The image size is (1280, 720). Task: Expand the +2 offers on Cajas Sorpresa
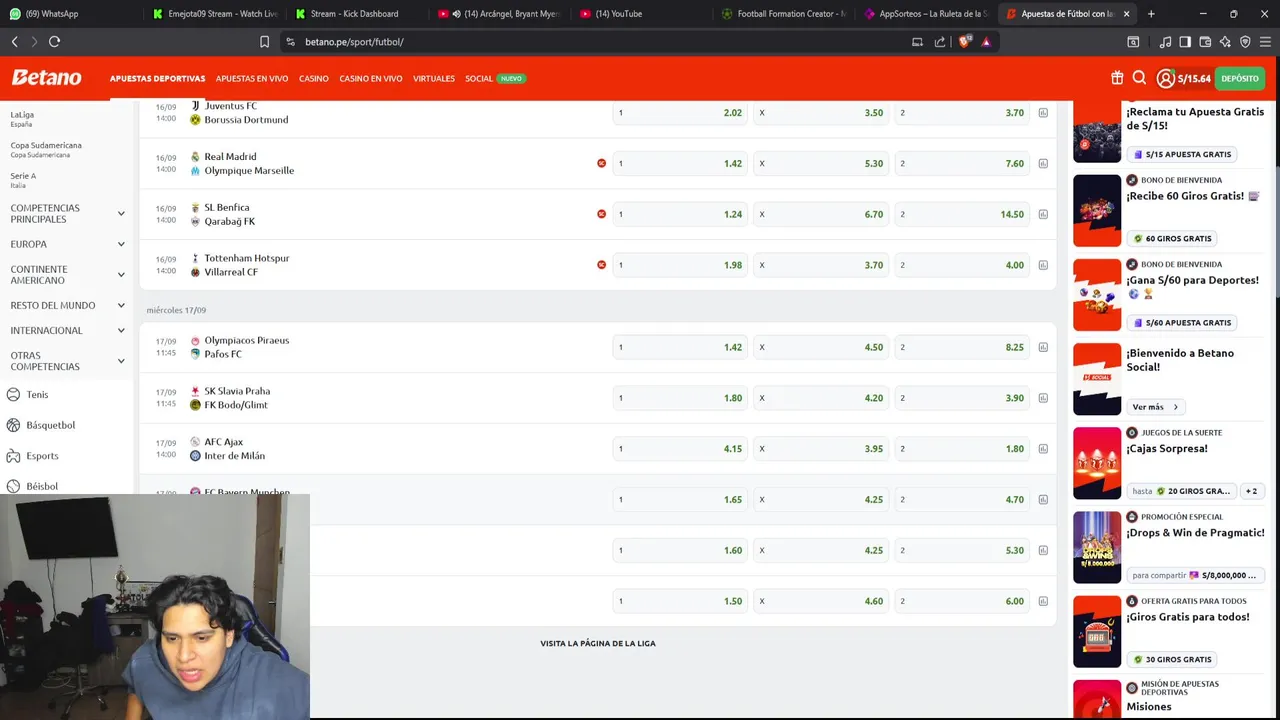pyautogui.click(x=1251, y=491)
